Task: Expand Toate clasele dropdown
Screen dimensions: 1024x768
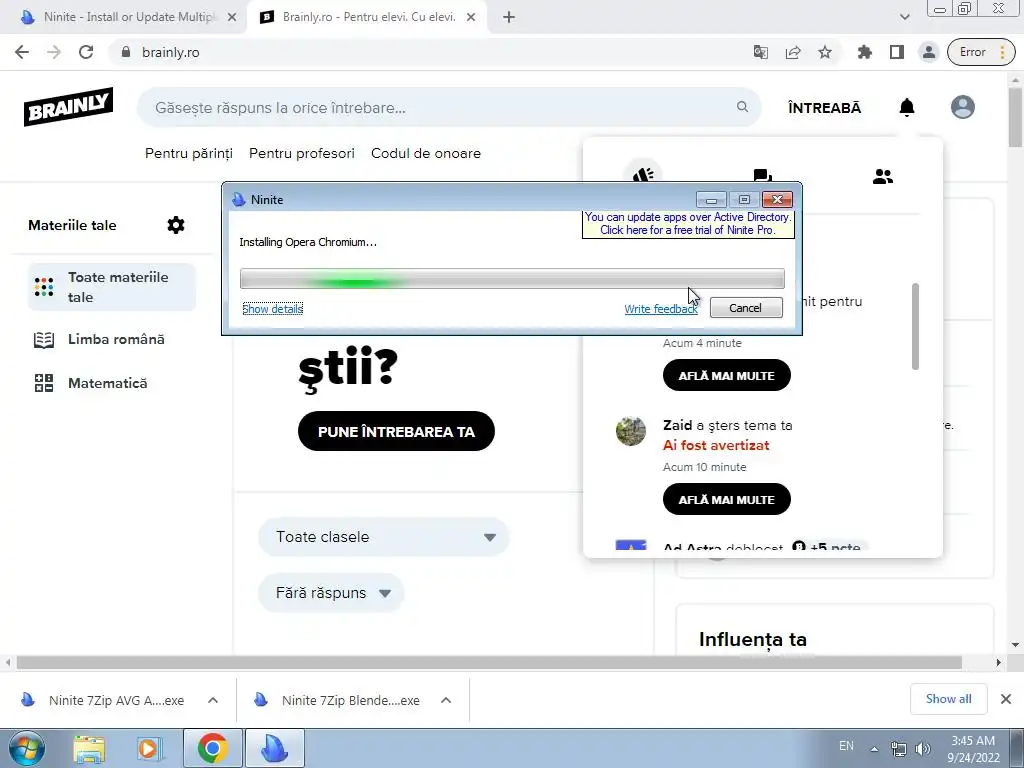Action: click(x=384, y=537)
